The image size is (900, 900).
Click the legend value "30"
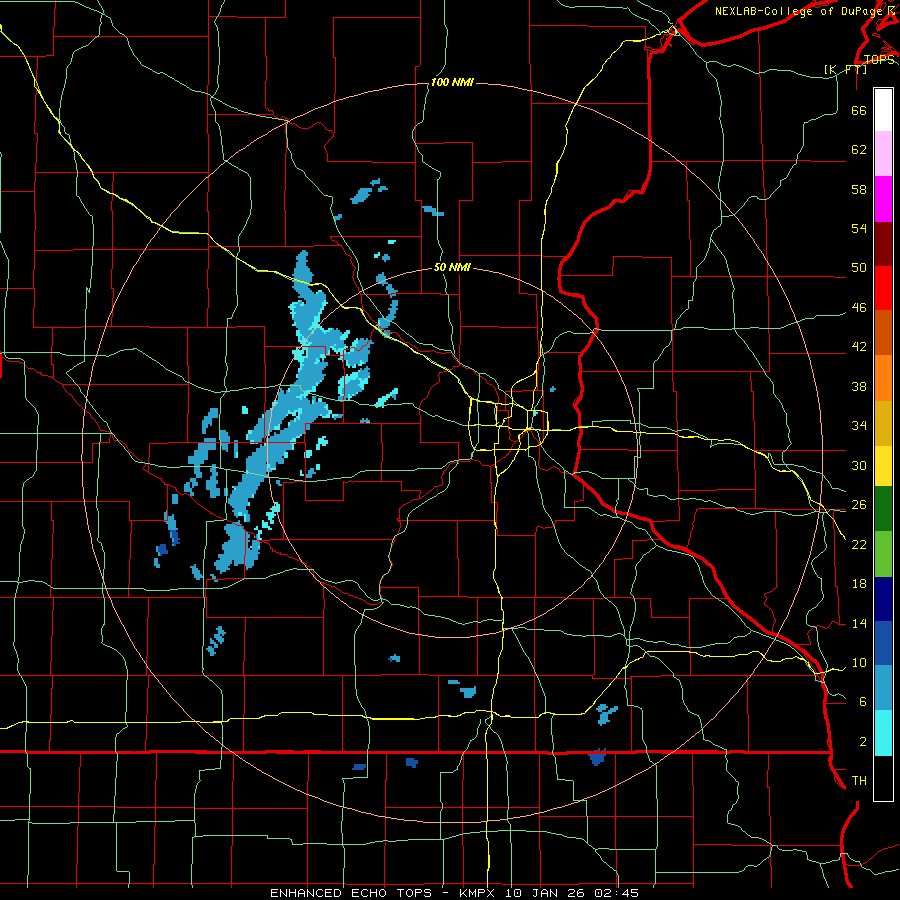(859, 465)
